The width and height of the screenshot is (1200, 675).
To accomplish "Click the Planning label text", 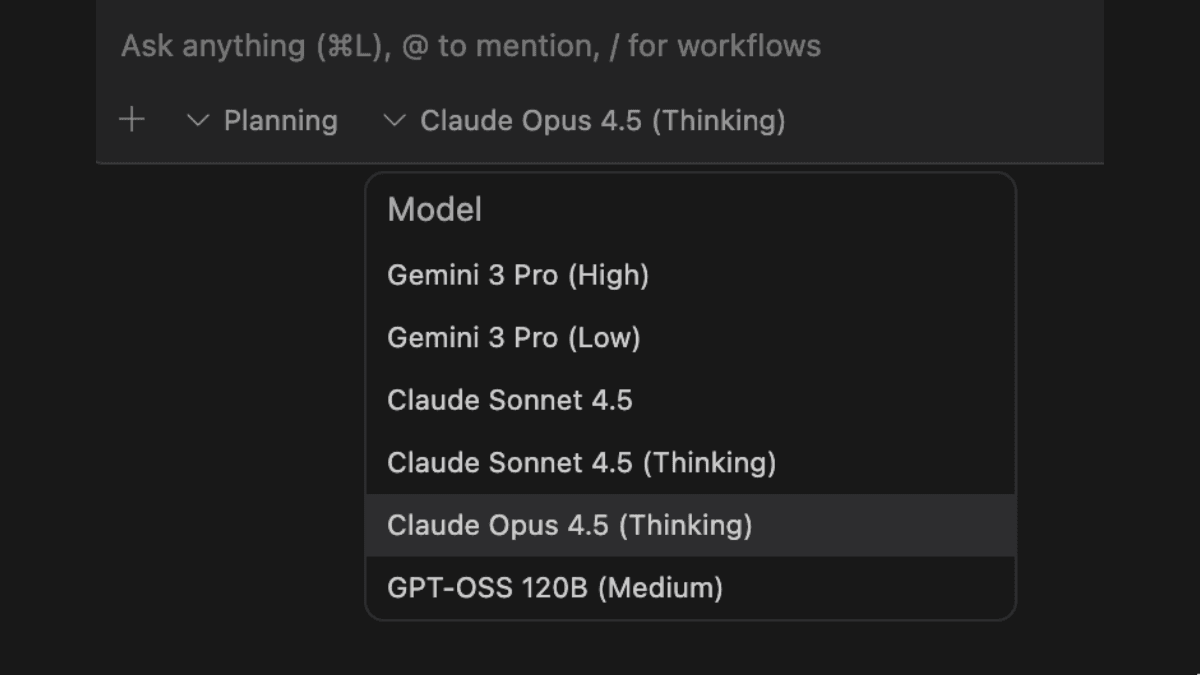I will [x=281, y=121].
